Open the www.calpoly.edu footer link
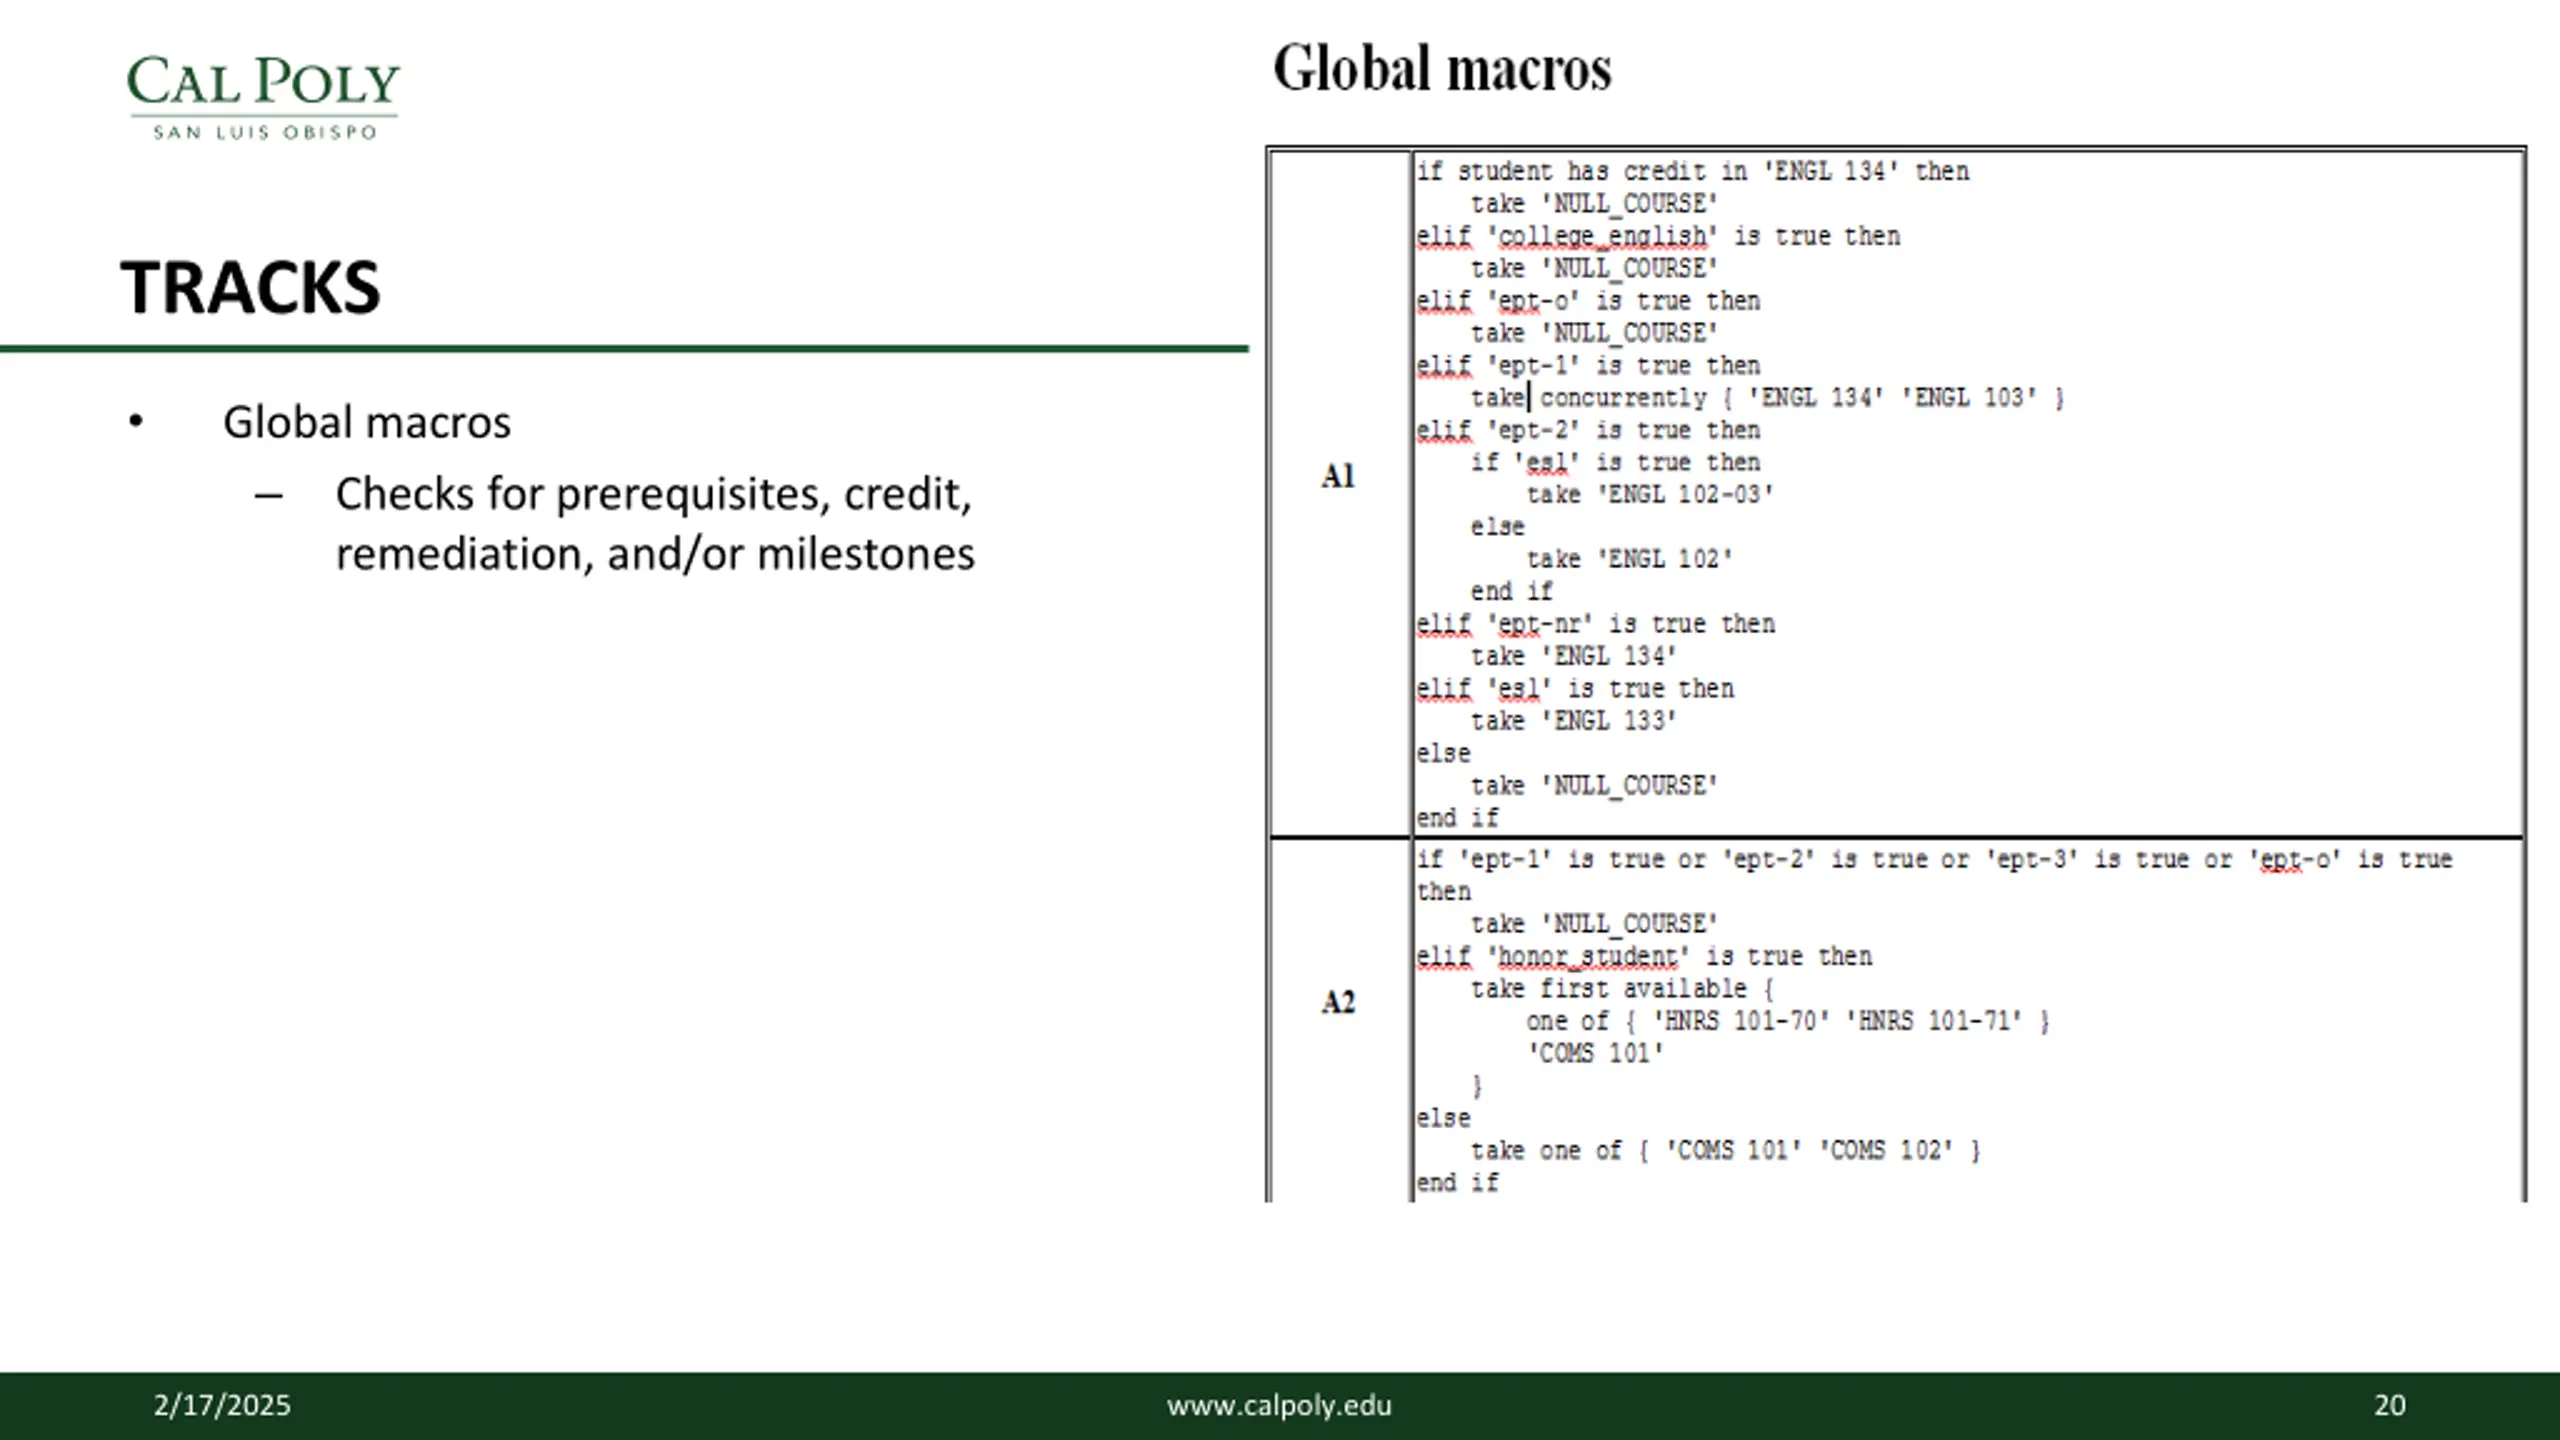 pyautogui.click(x=1279, y=1405)
